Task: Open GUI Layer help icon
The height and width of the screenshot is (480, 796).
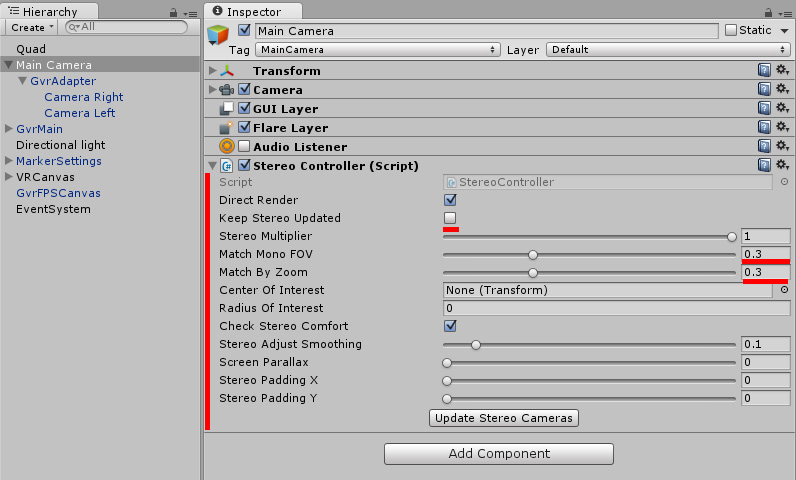Action: [x=764, y=108]
